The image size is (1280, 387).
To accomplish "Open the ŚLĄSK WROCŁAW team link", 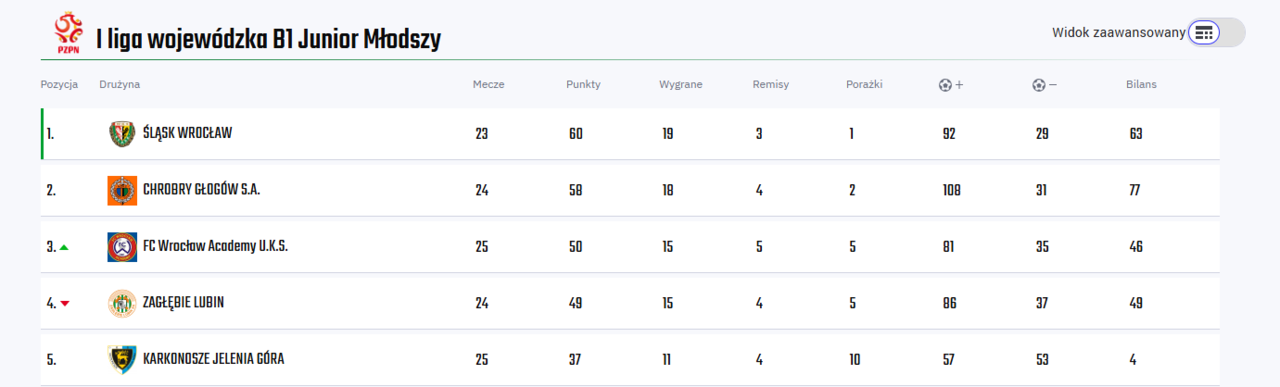I will click(x=187, y=133).
